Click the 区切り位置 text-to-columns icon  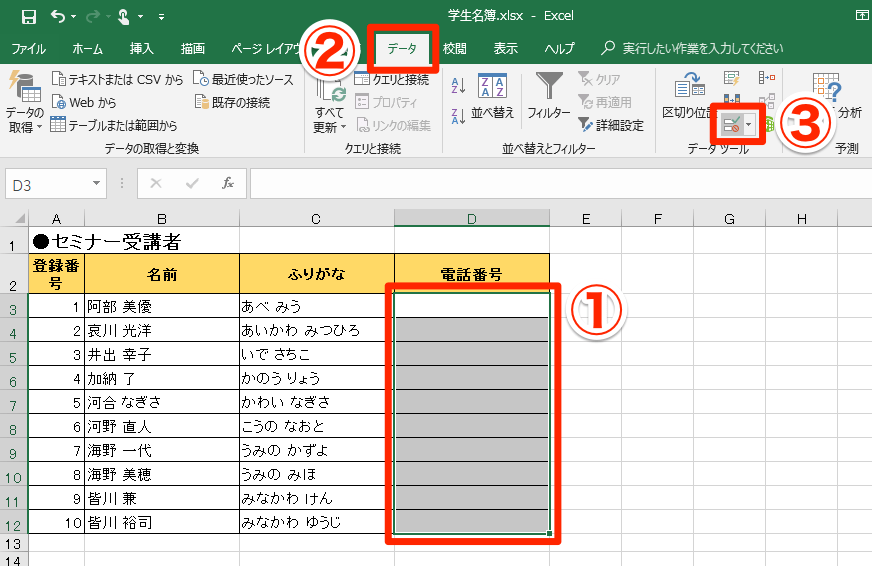click(x=690, y=96)
